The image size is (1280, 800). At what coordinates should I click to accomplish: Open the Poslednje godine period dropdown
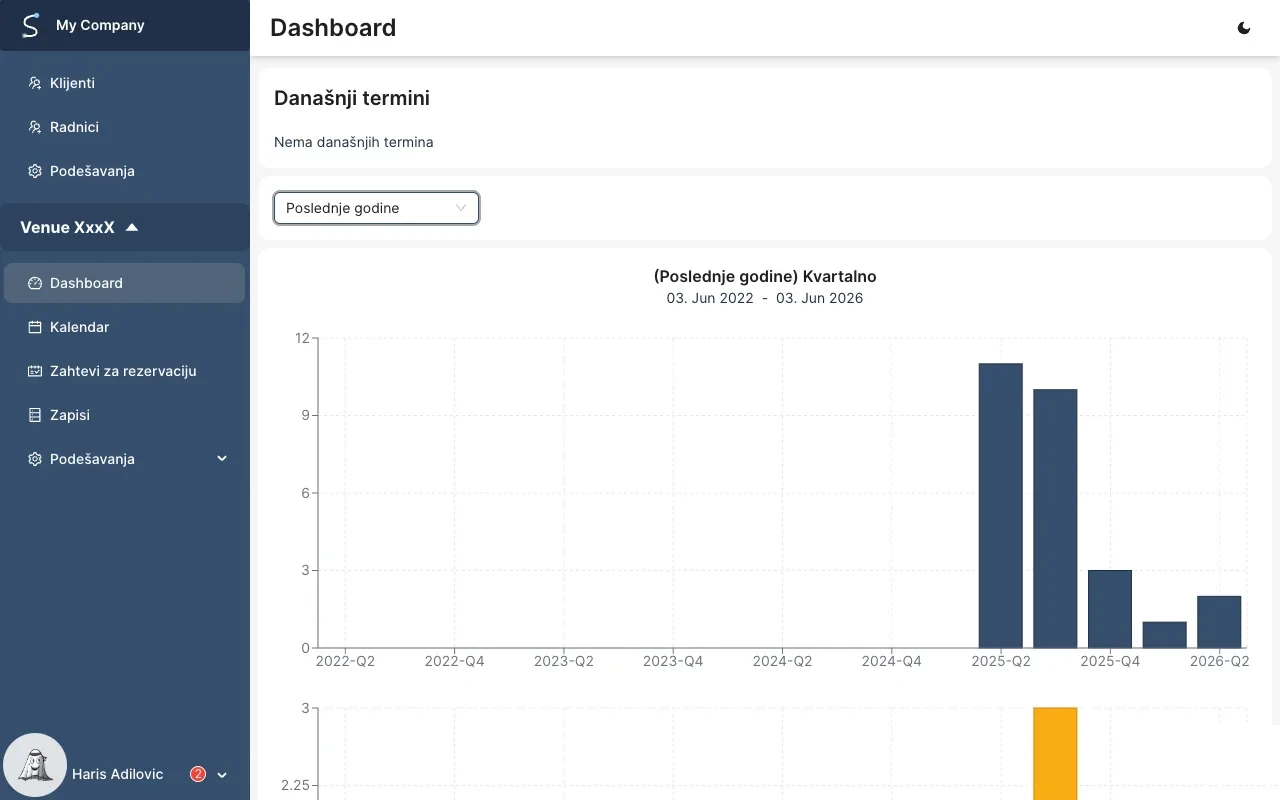point(376,208)
